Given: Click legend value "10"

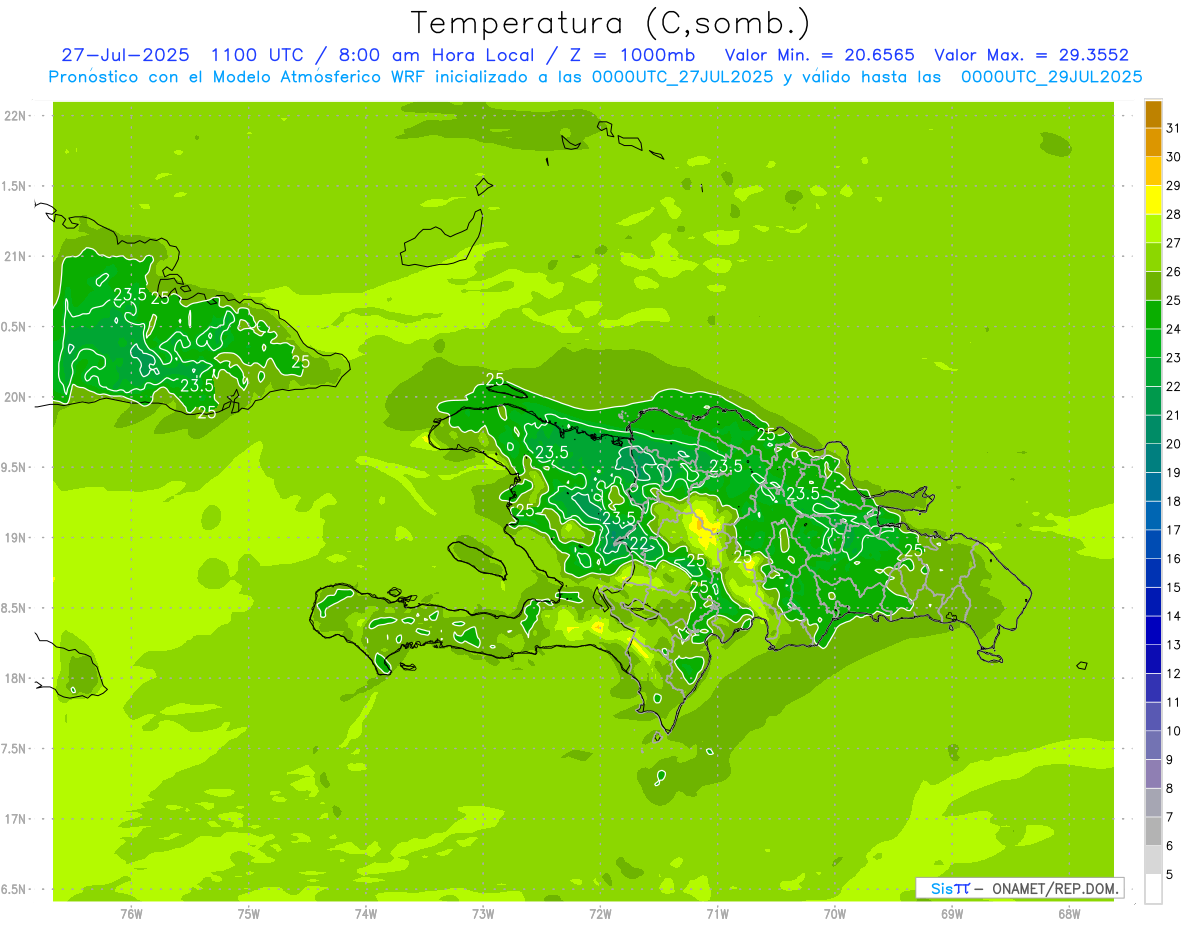Looking at the screenshot, I should tap(1173, 731).
